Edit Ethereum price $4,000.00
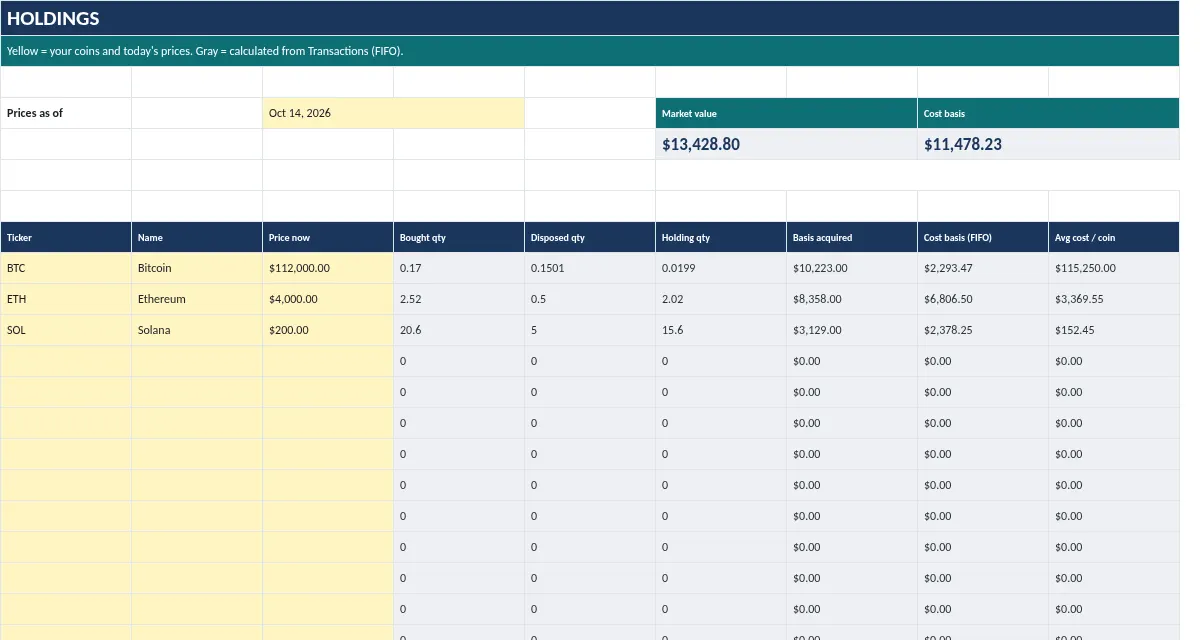This screenshot has height=640, width=1200. tap(328, 299)
